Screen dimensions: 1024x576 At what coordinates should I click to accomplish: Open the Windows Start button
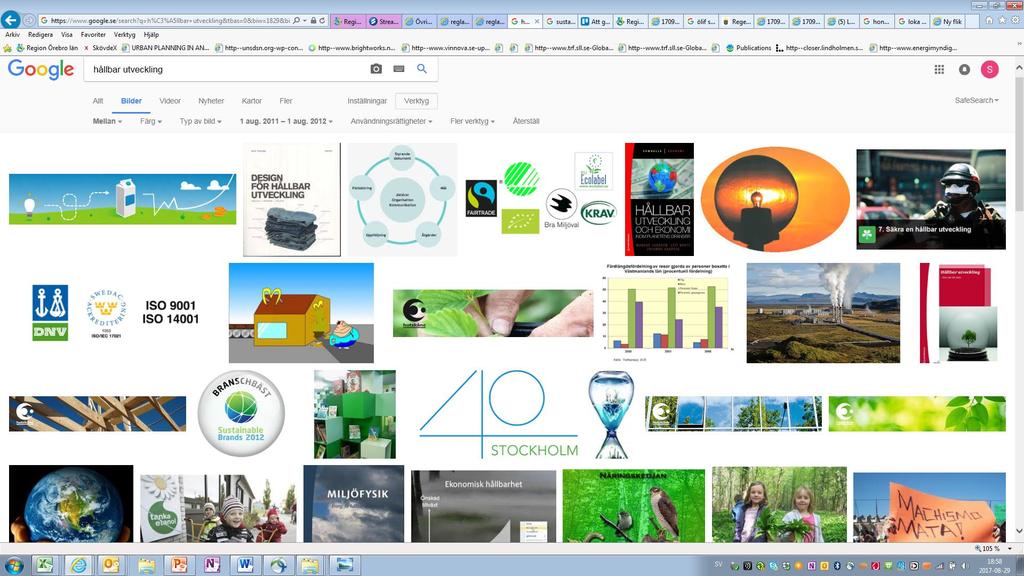click(13, 566)
